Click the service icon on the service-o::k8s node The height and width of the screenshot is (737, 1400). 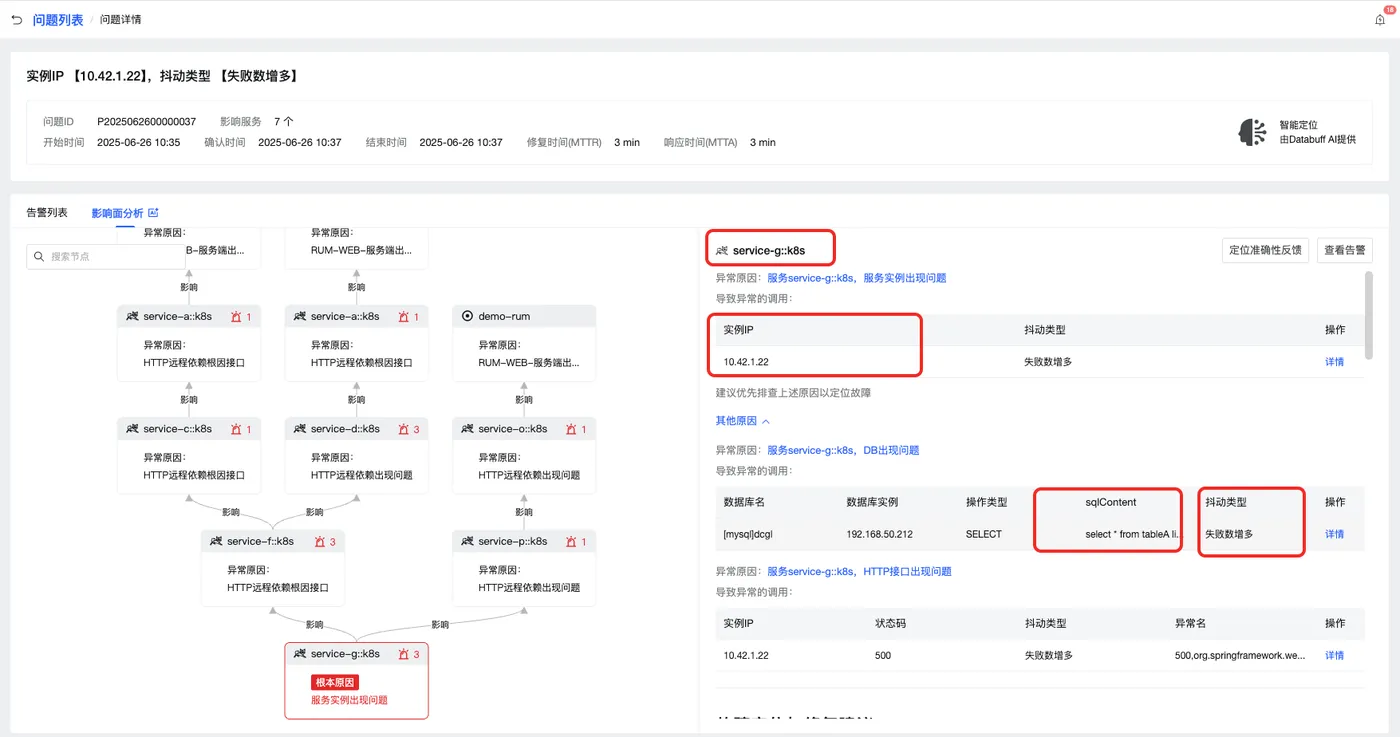coord(468,429)
